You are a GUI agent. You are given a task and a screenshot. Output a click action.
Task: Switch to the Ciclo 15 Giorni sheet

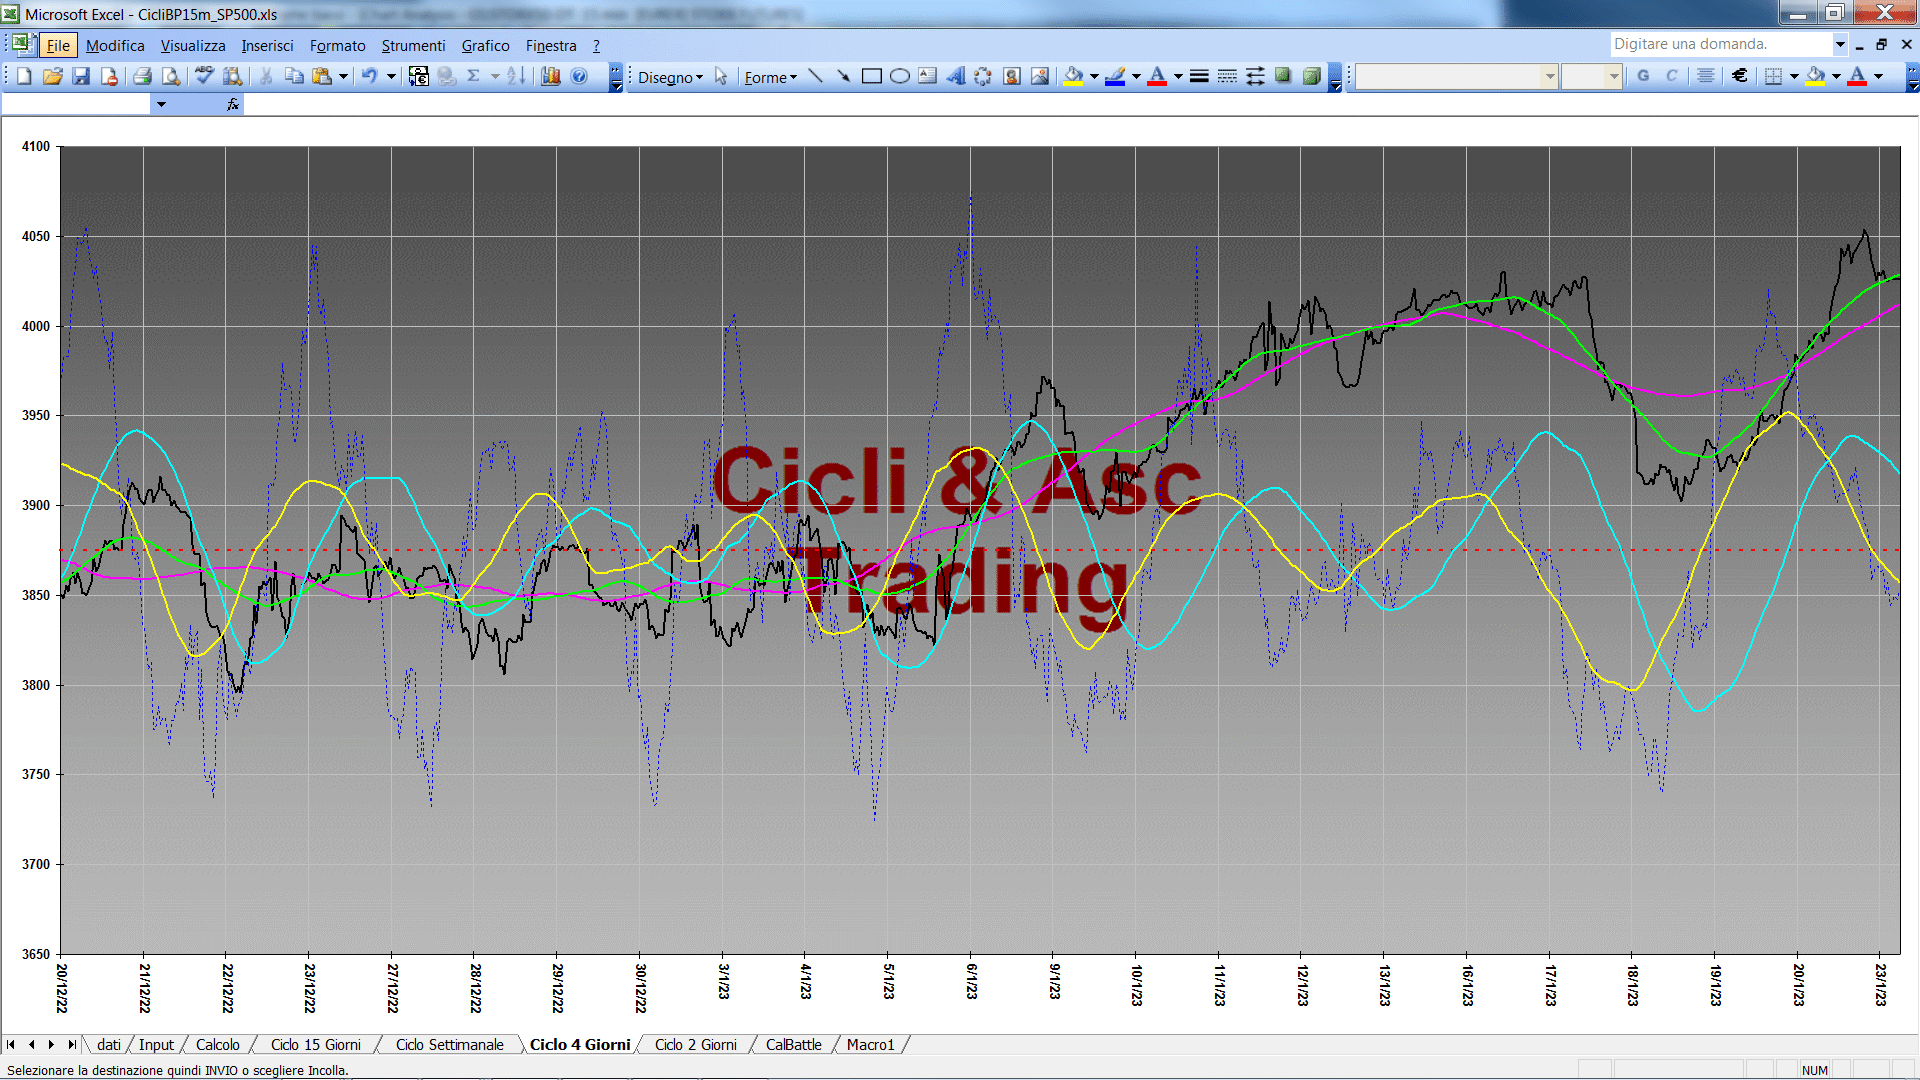click(x=315, y=1044)
